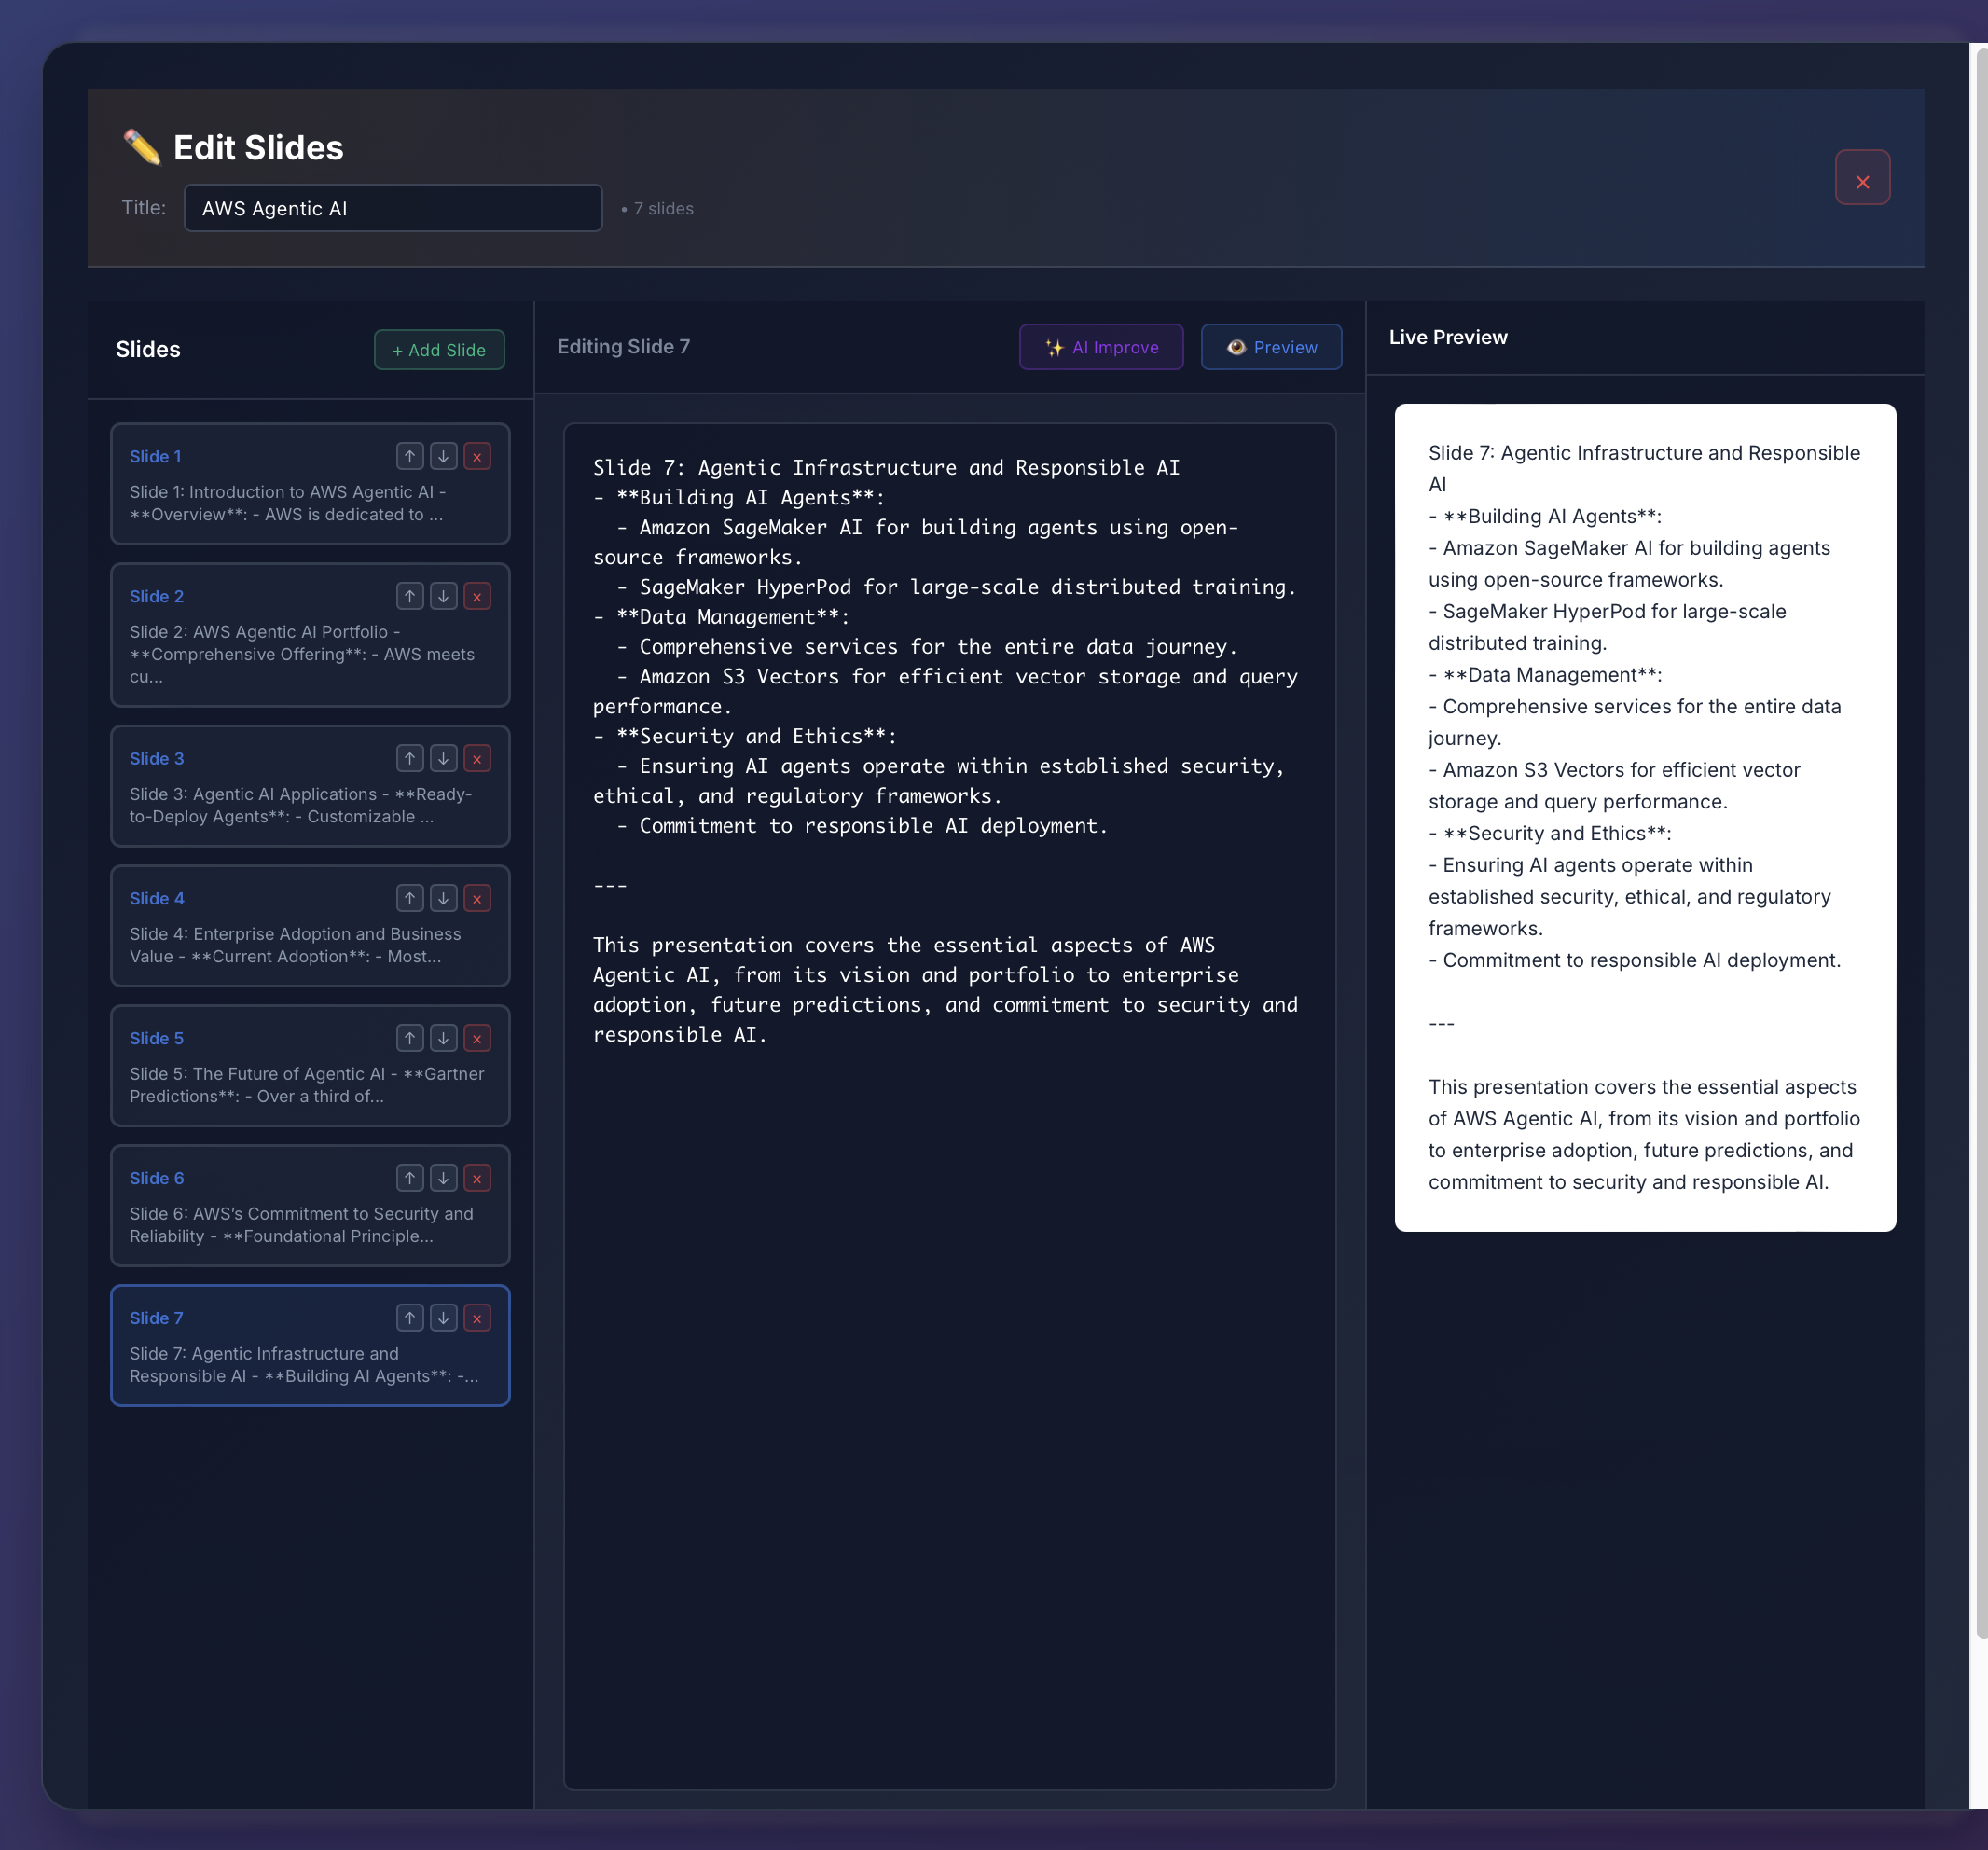This screenshot has height=1850, width=1988.
Task: Add a new slide with Add Slide
Action: coord(439,350)
